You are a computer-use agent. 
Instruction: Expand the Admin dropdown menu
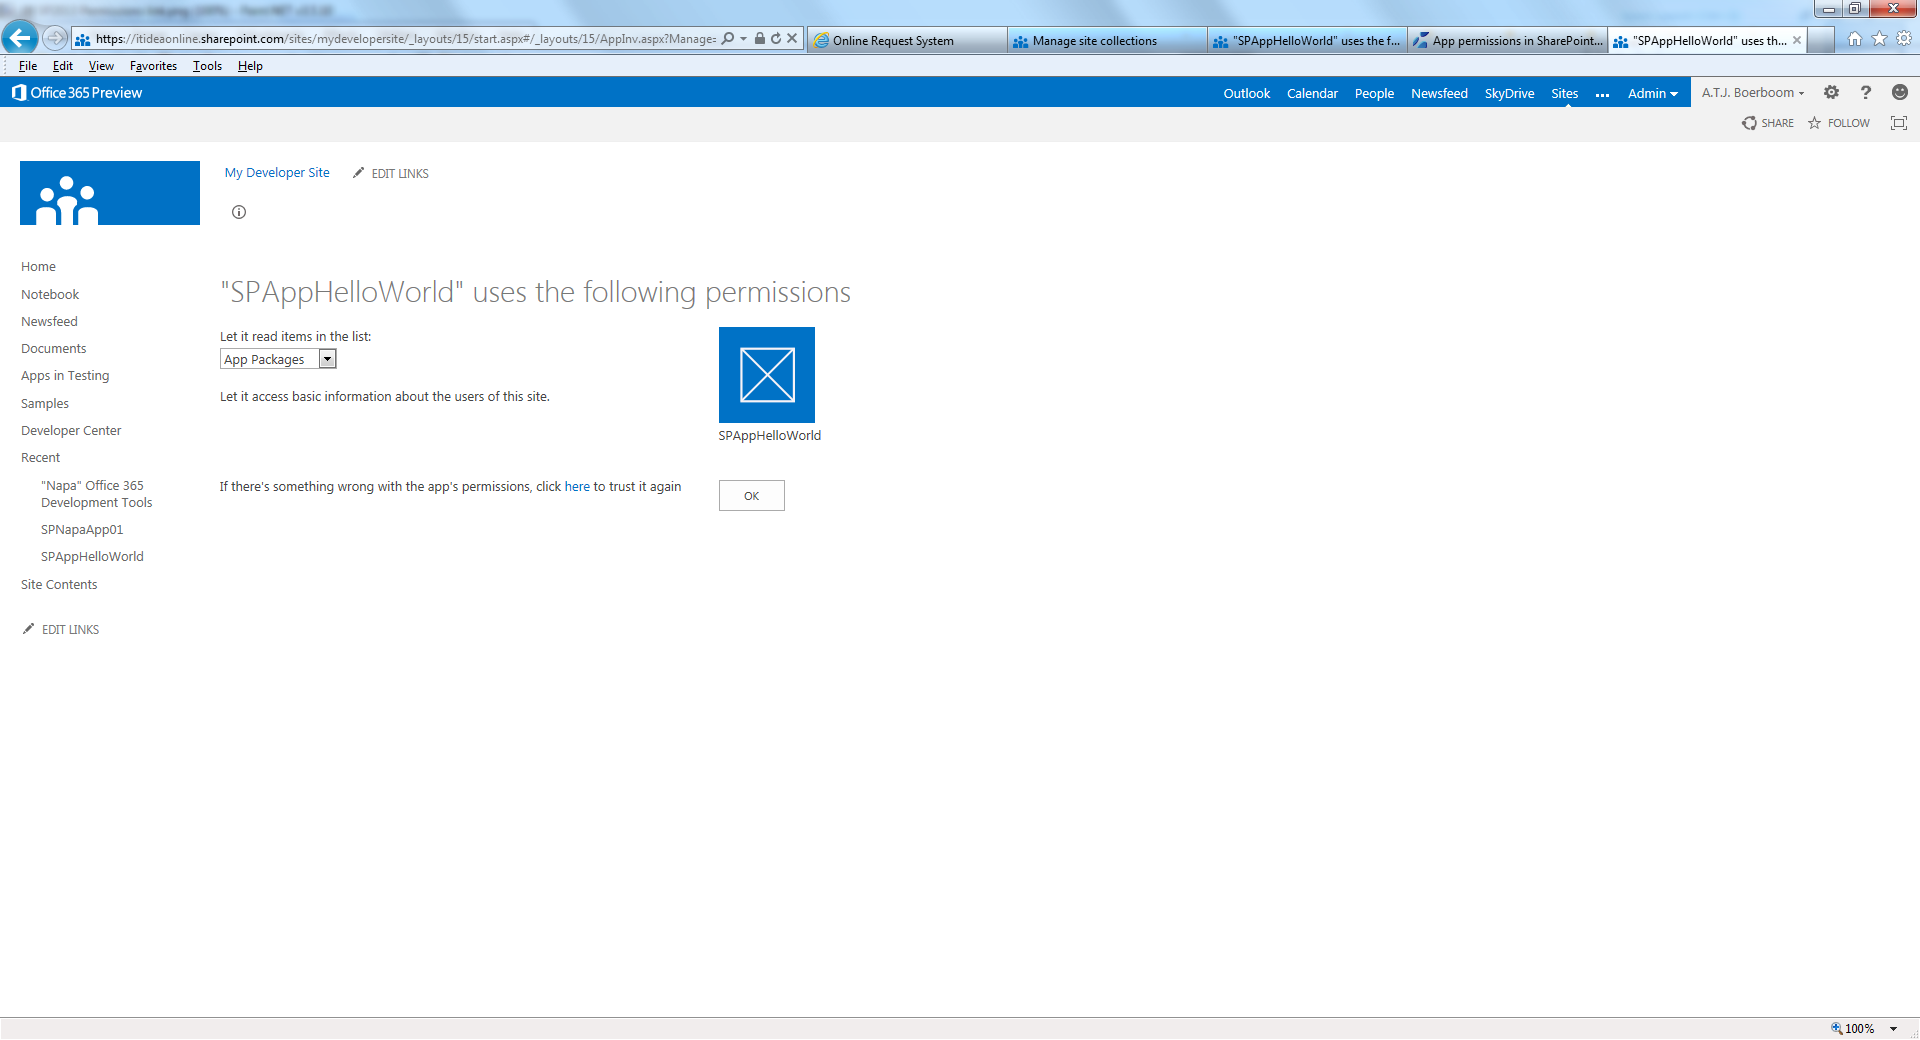[1653, 93]
